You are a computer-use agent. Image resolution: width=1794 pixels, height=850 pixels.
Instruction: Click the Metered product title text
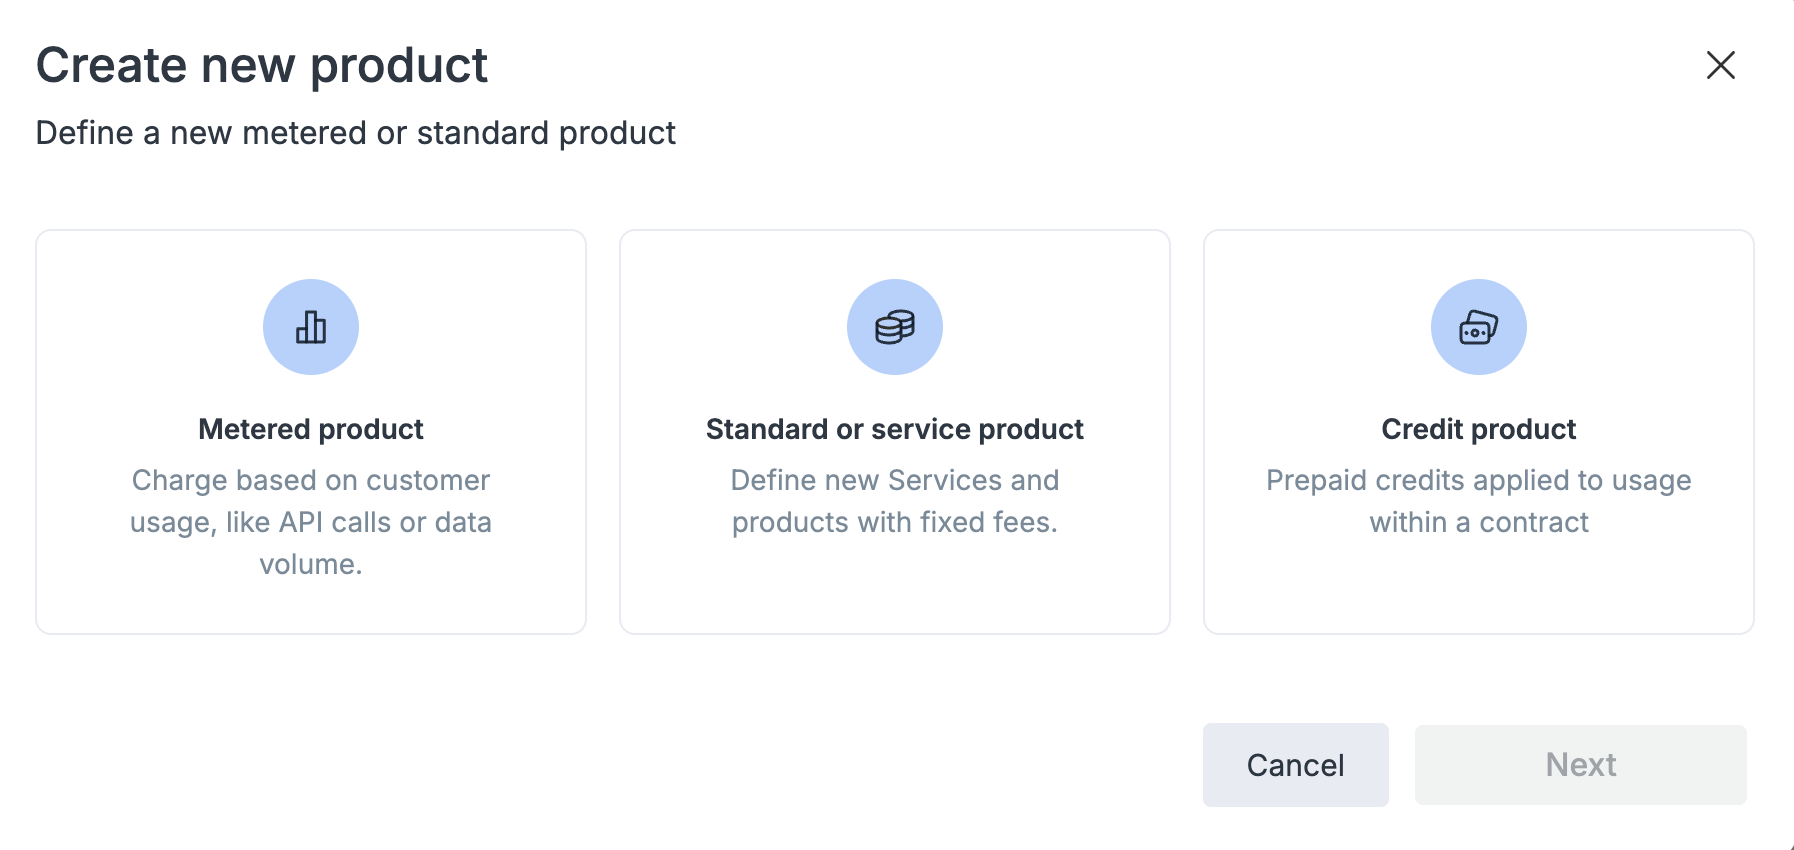tap(311, 429)
